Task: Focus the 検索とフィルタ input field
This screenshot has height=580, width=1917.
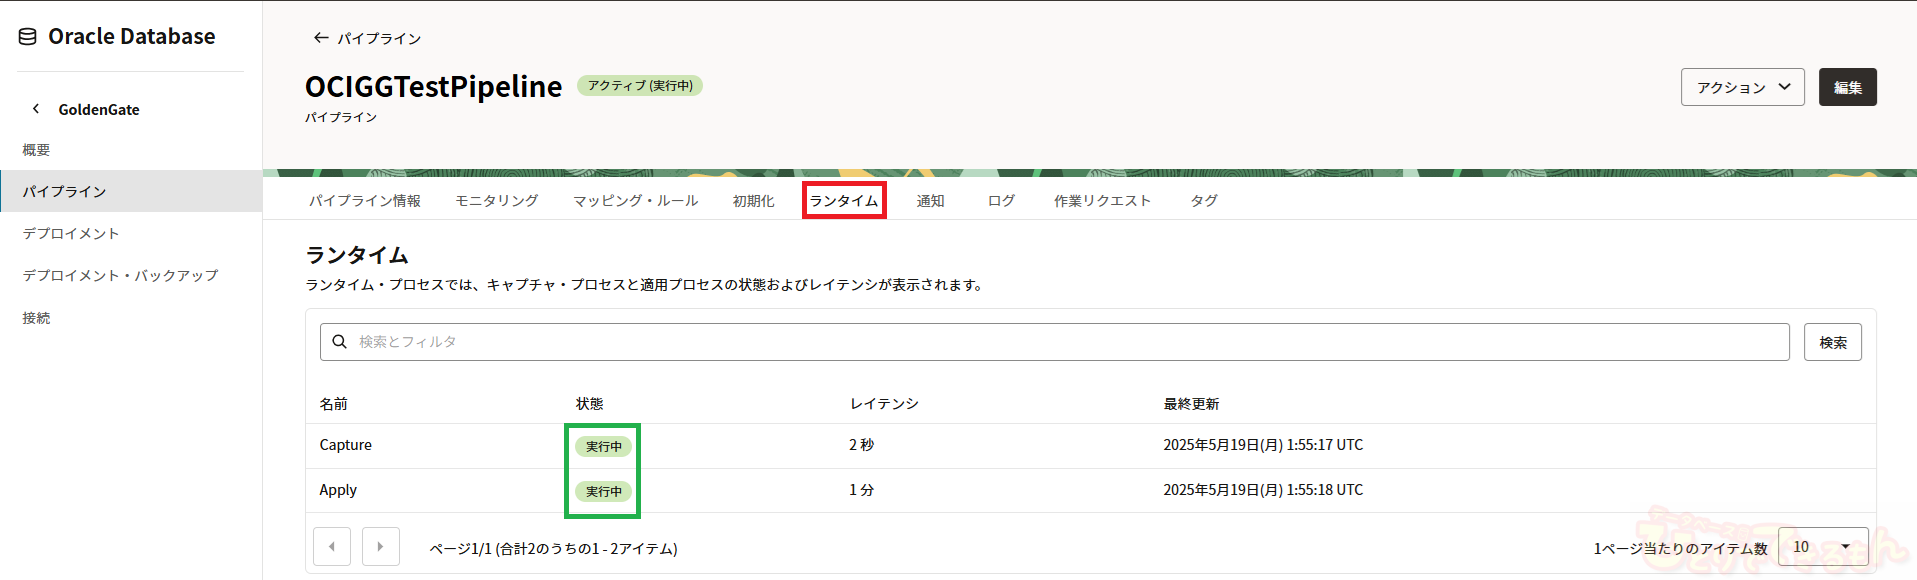Action: 1054,342
